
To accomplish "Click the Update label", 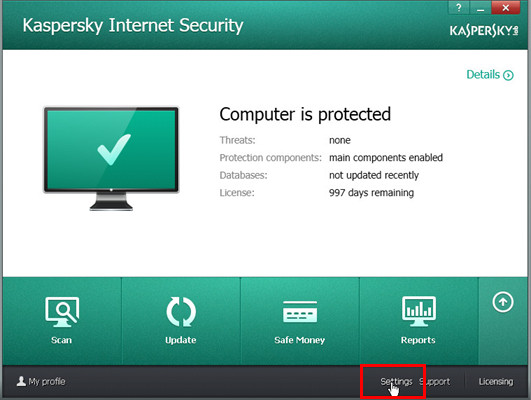I will (x=180, y=340).
